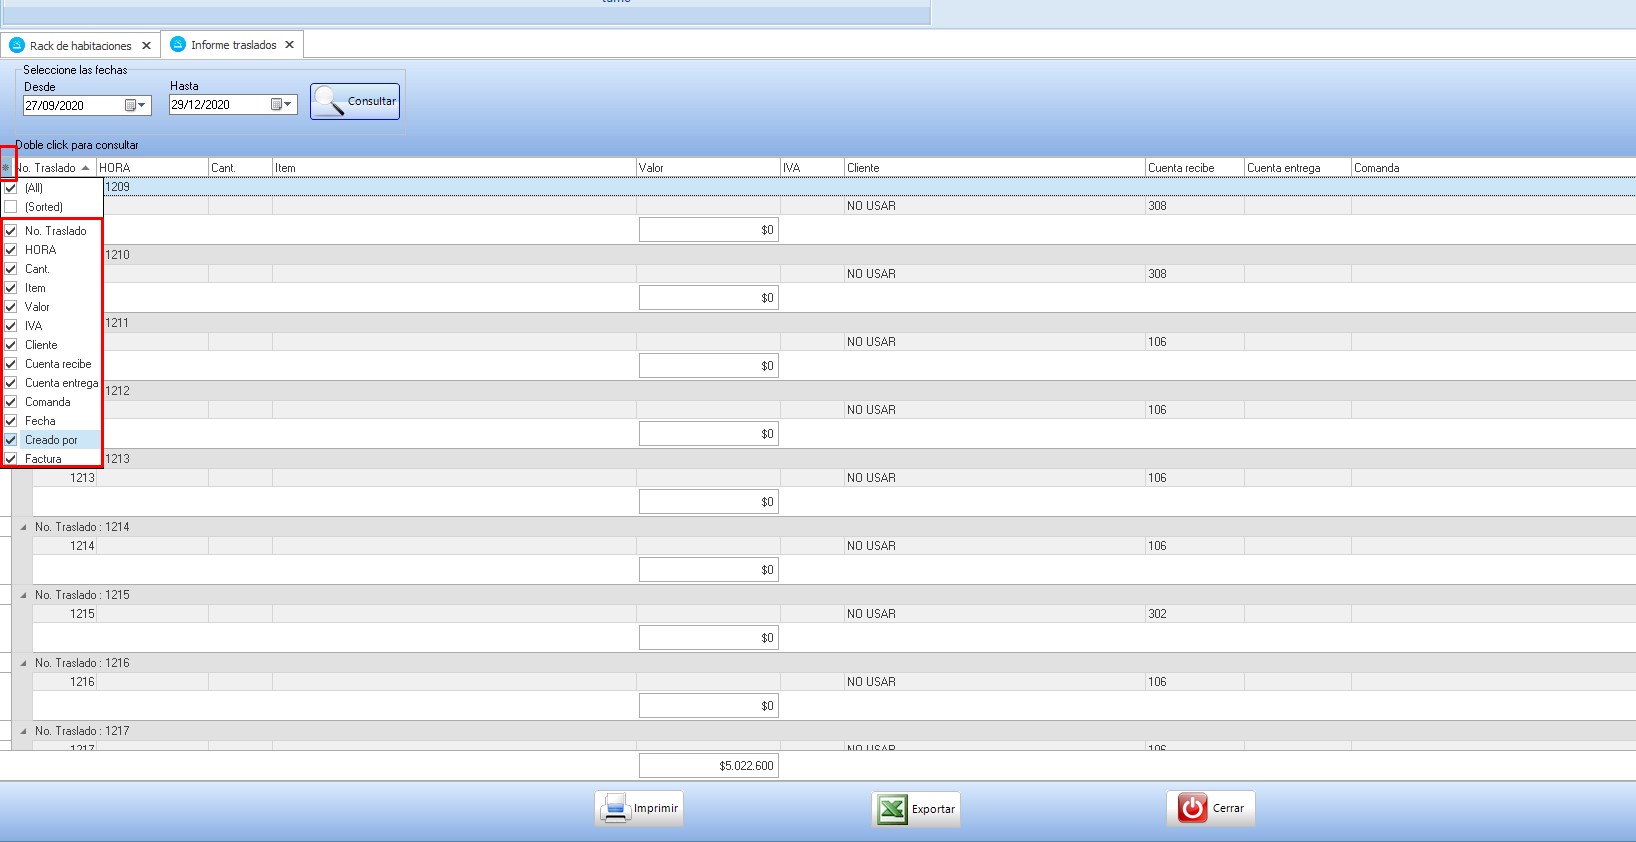Open the Desde date picker dropdown
Viewport: 1636px width, 842px height.
point(136,105)
